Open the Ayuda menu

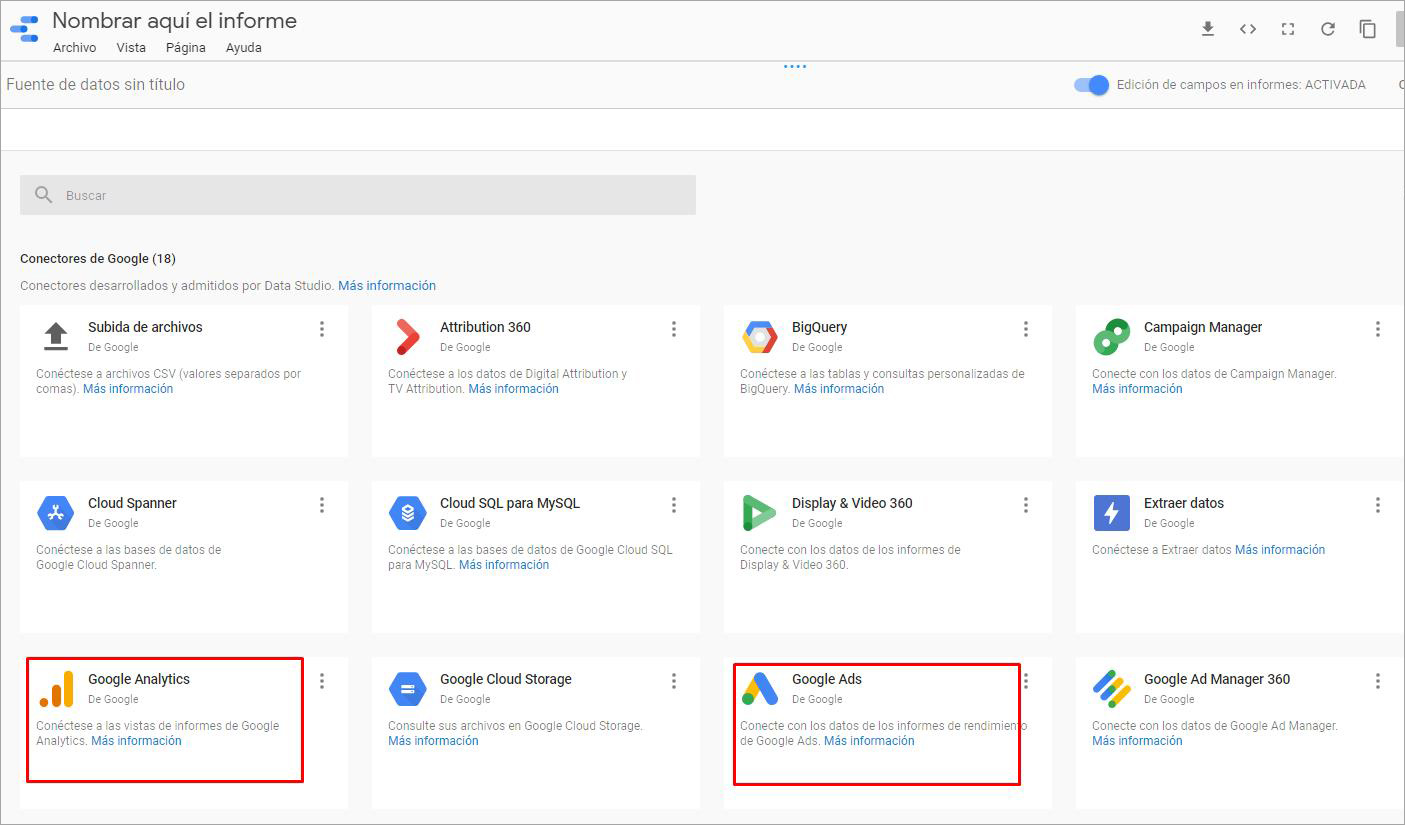(243, 48)
